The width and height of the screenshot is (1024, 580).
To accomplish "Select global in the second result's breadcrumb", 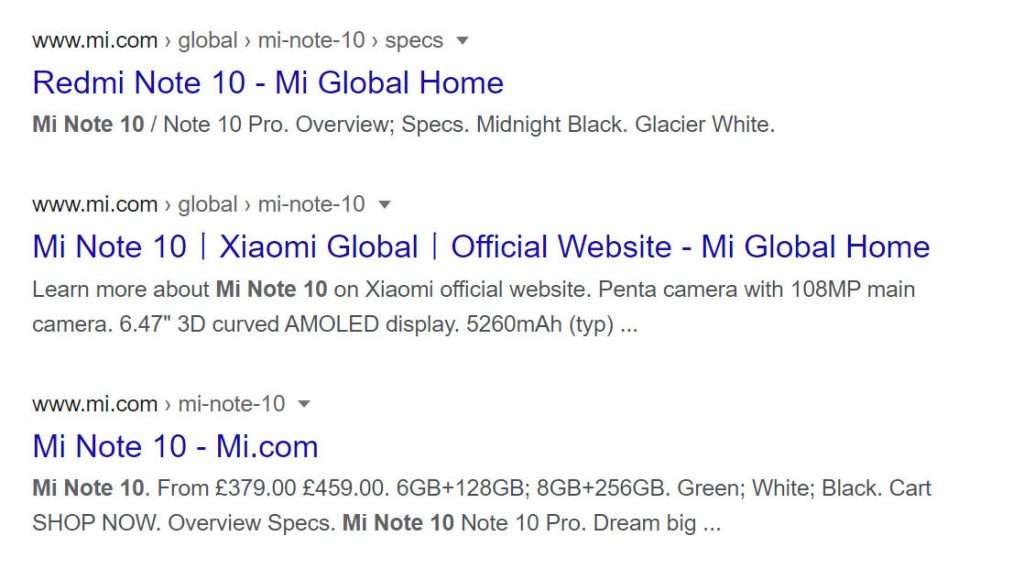I will [208, 204].
